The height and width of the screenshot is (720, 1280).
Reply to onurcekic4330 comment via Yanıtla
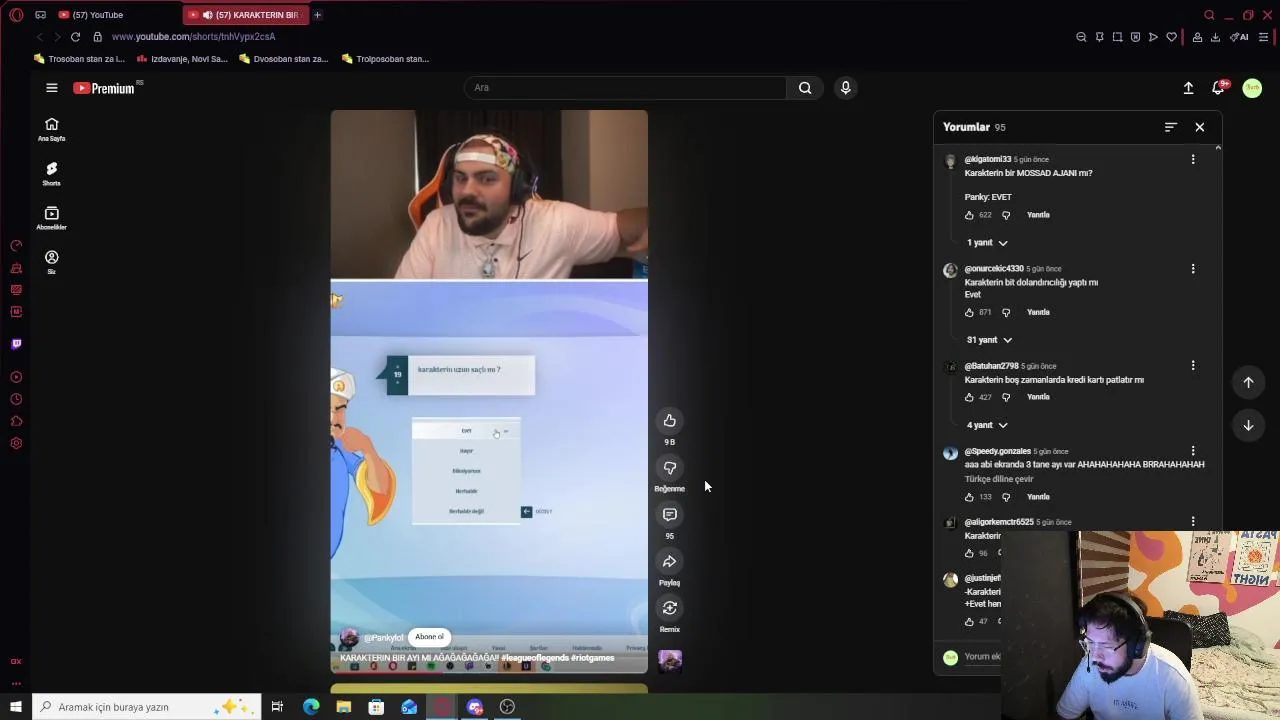pos(1038,312)
